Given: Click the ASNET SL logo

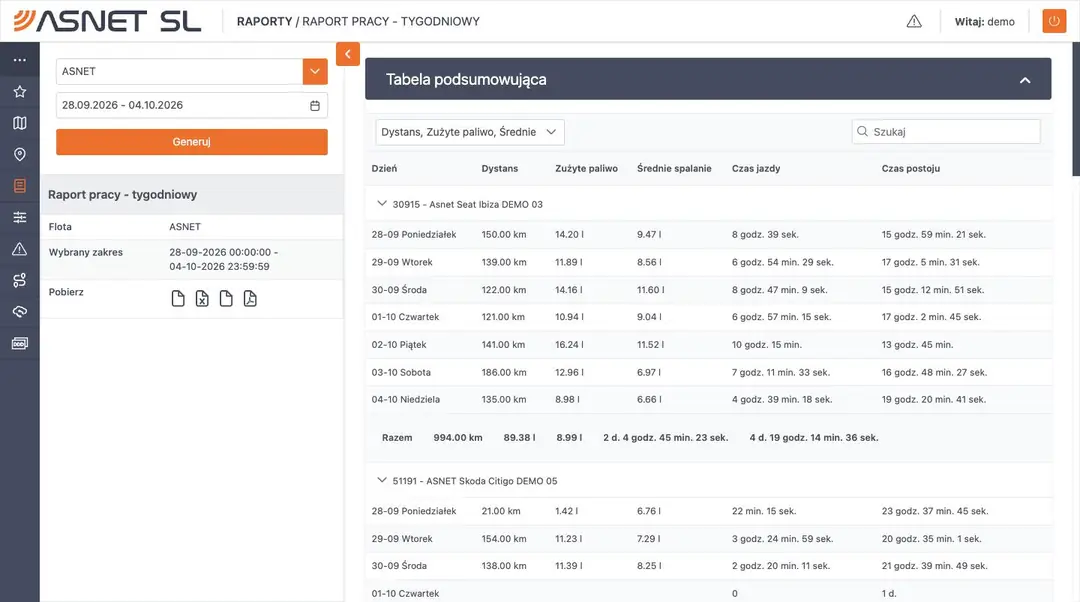Looking at the screenshot, I should click(x=107, y=21).
